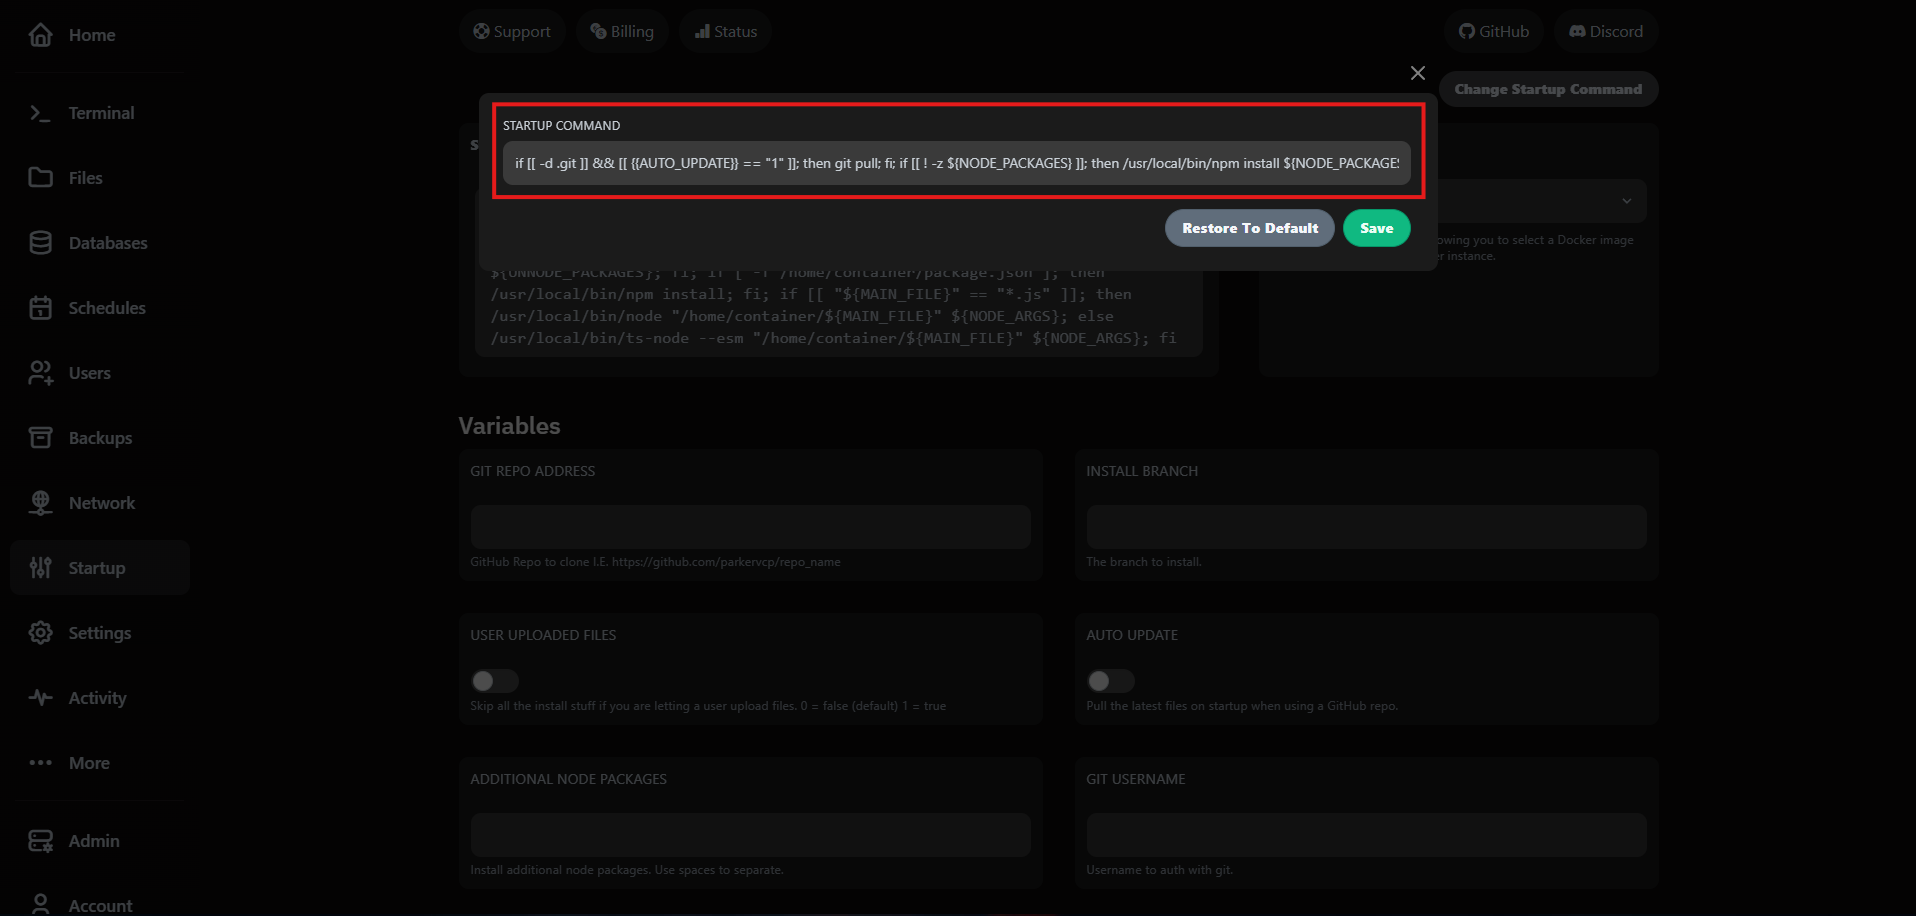Expand the More menu in the sidebar
Screen dimensions: 1916x916
click(x=40, y=762)
